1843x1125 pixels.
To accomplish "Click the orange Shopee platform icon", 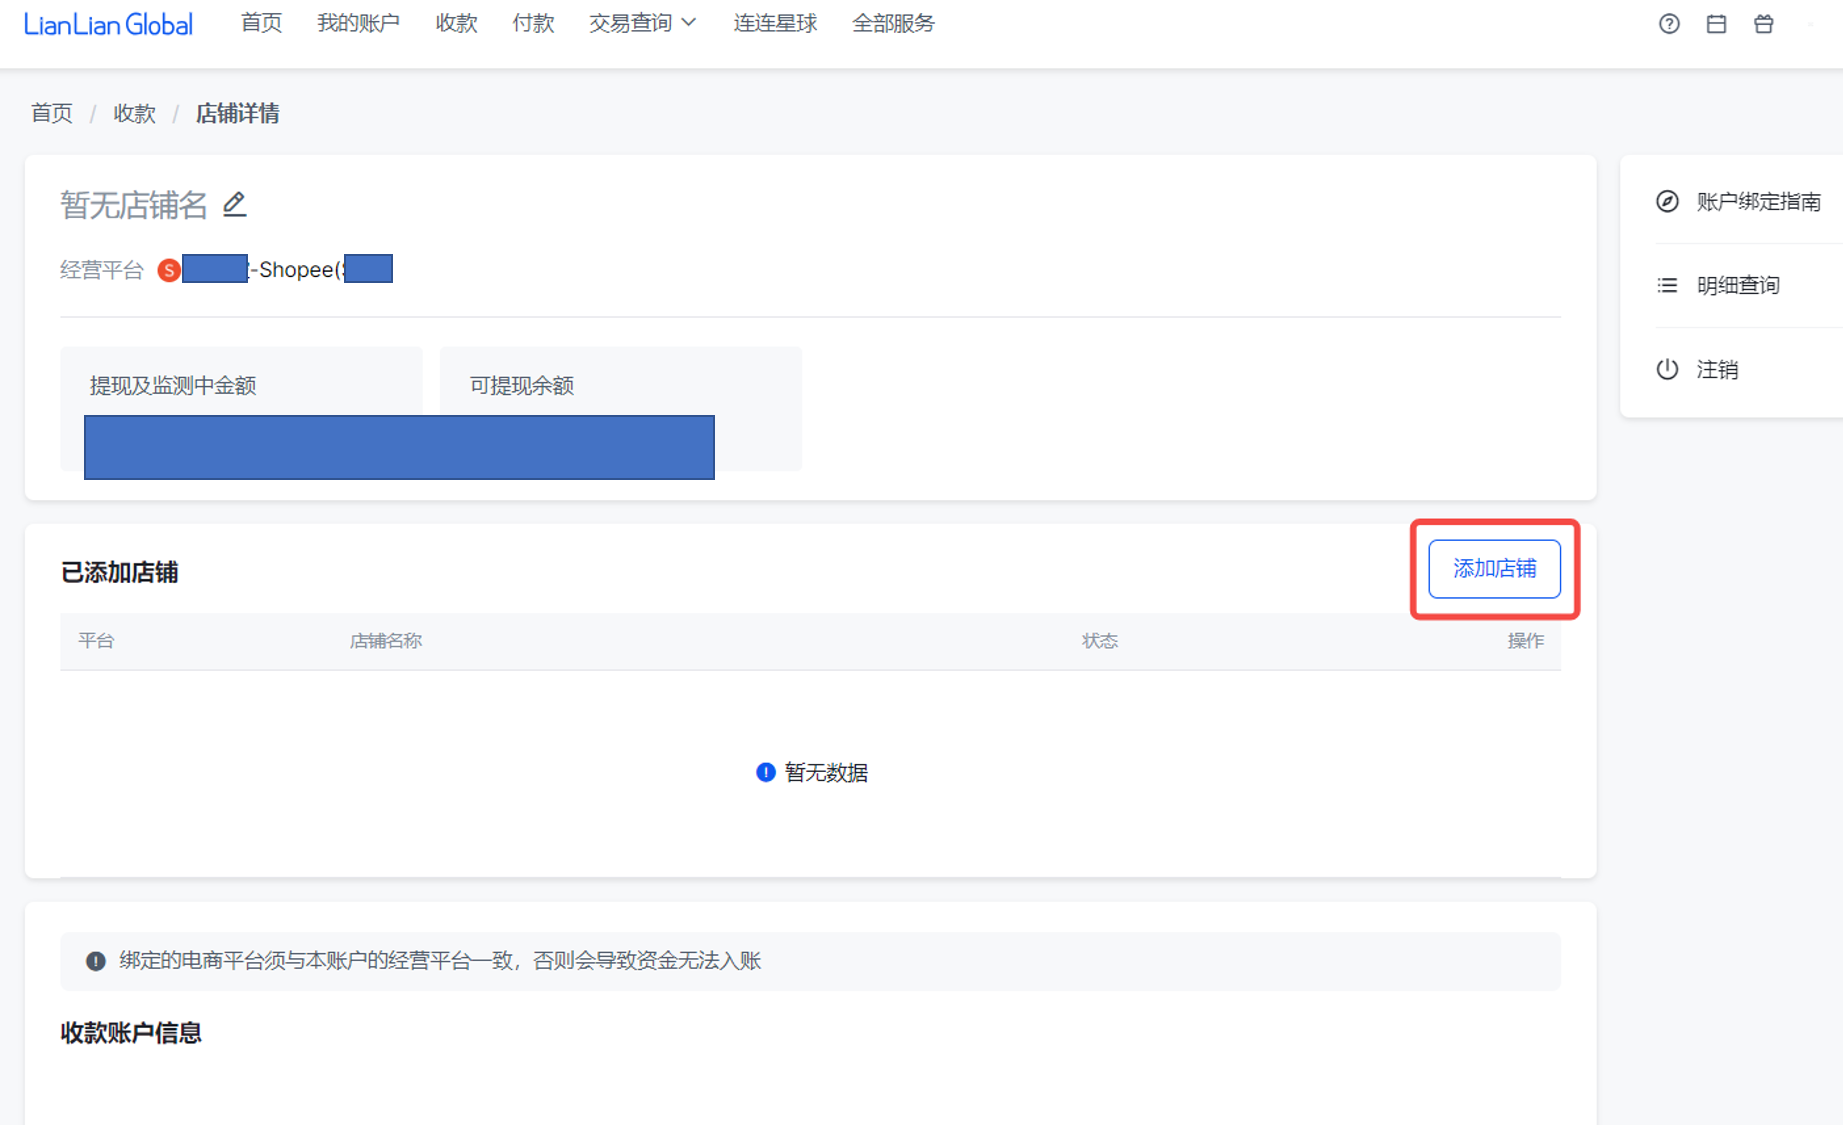I will coord(169,270).
